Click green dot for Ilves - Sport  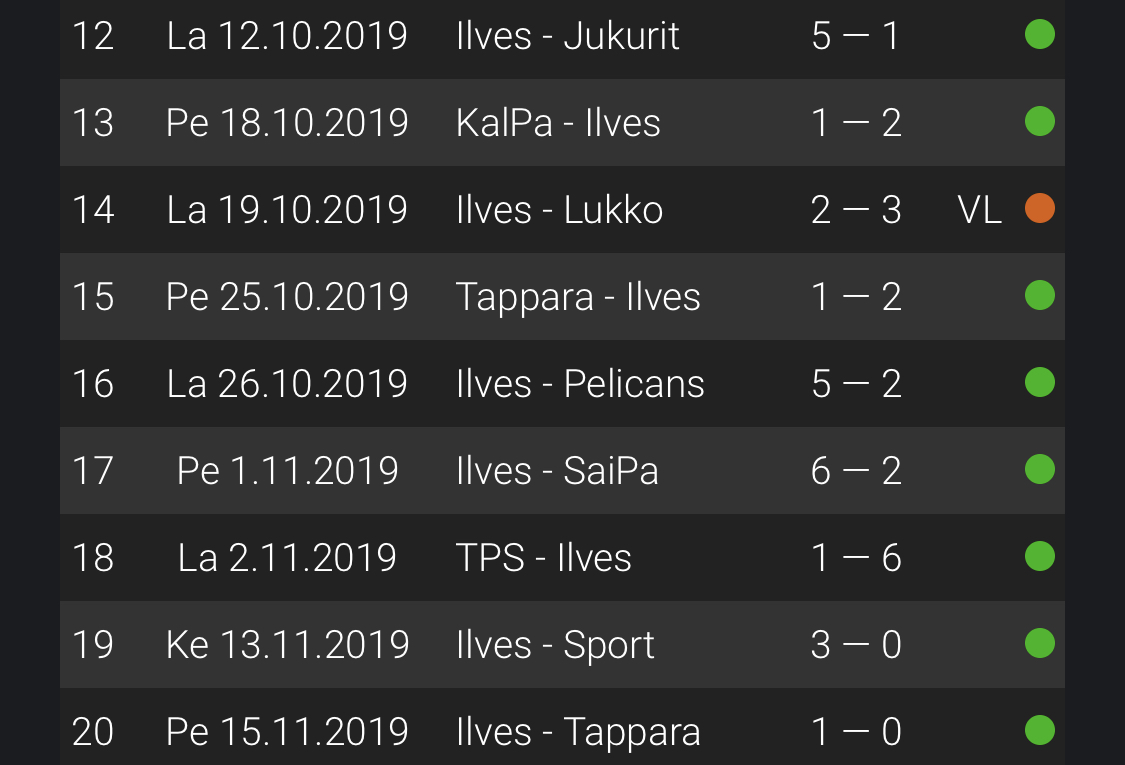point(1040,643)
